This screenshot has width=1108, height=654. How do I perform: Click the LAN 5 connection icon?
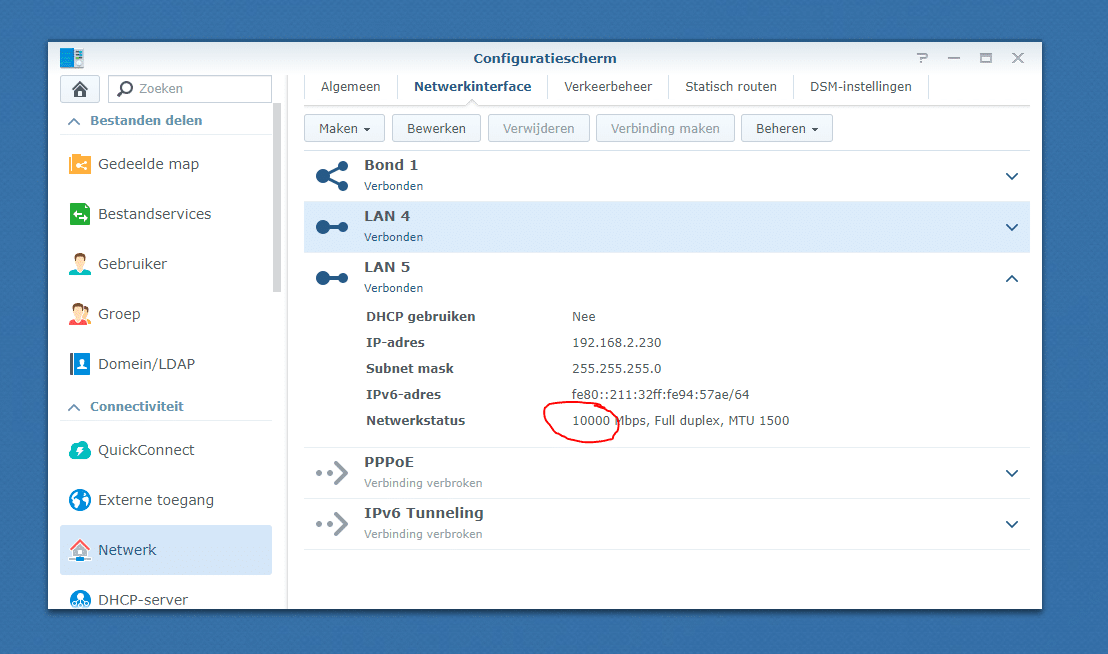tap(332, 278)
